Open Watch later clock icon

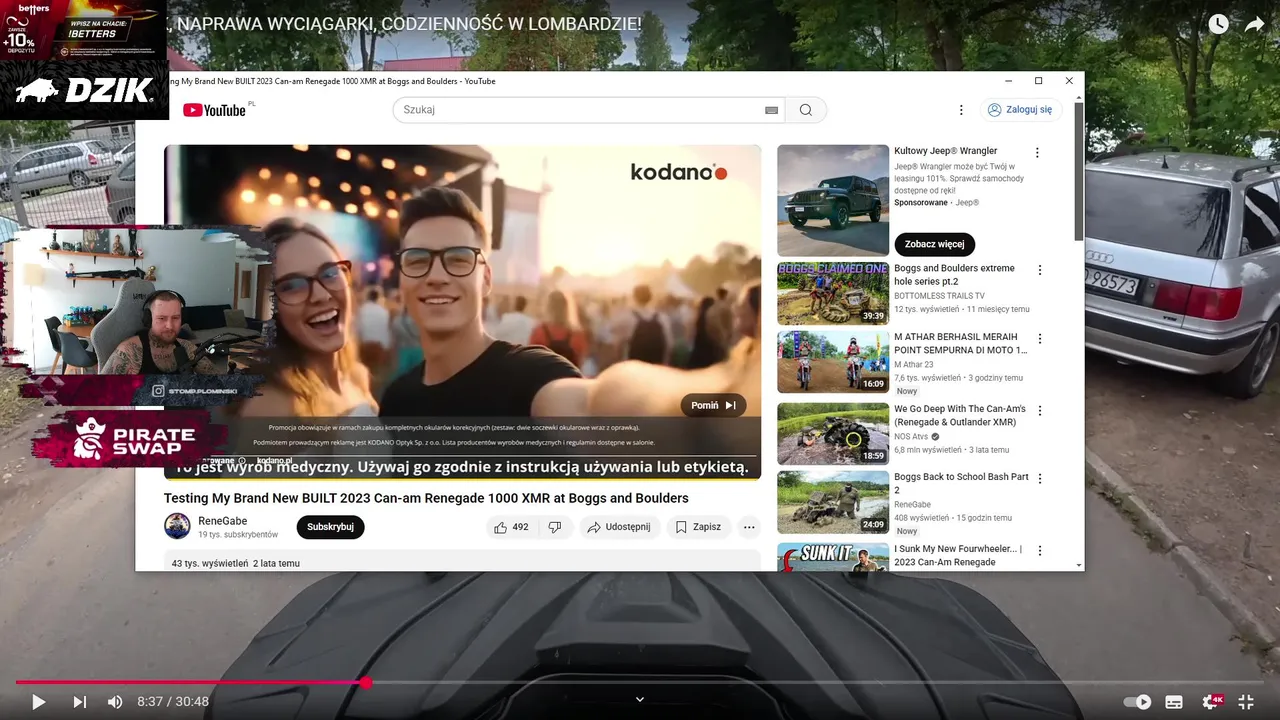(1218, 24)
